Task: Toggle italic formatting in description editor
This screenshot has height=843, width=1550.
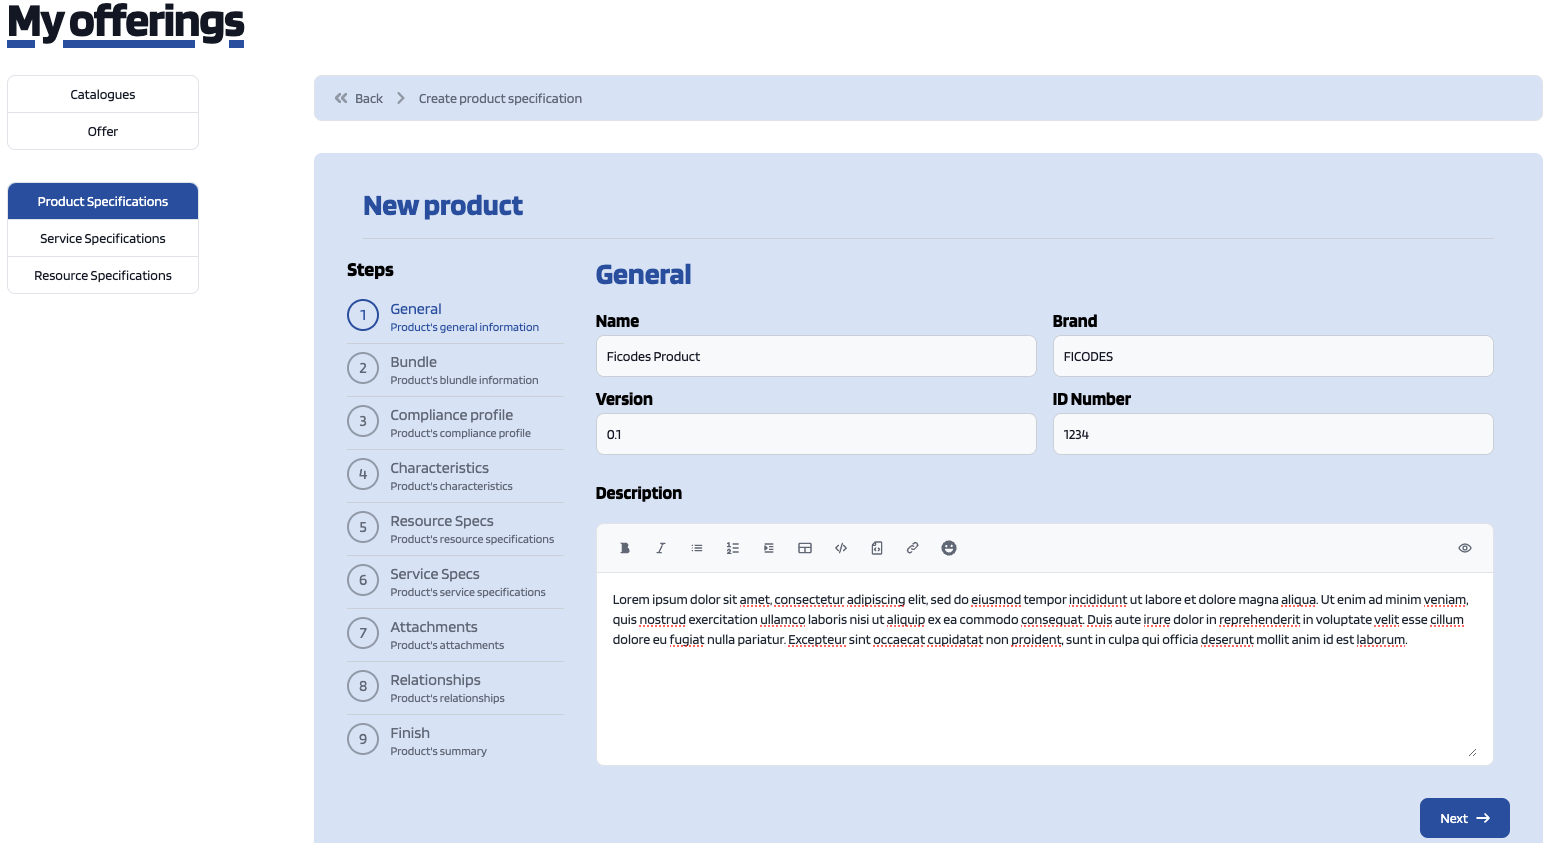Action: [x=661, y=548]
